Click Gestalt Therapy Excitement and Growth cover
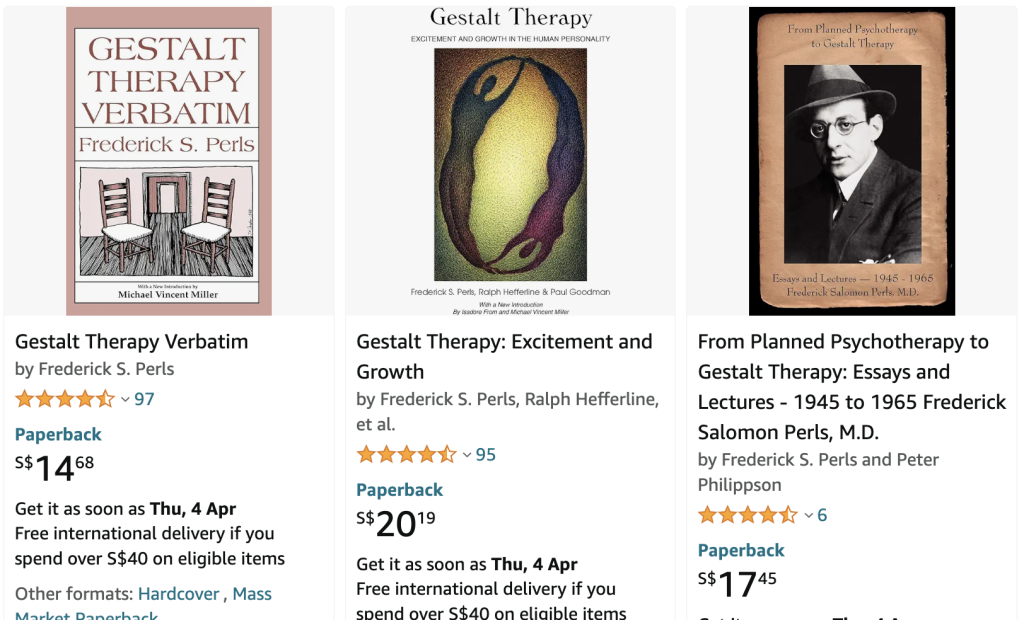The width and height of the screenshot is (1024, 620). (x=510, y=161)
